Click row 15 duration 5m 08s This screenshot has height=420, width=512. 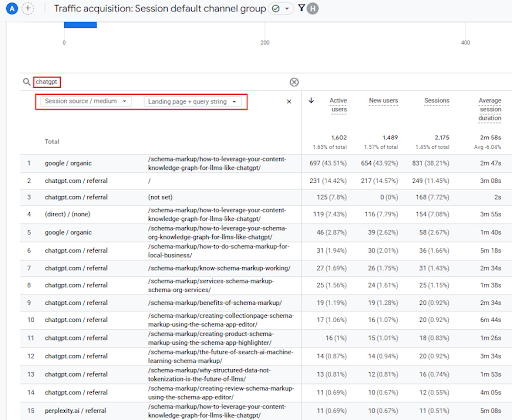tap(490, 411)
